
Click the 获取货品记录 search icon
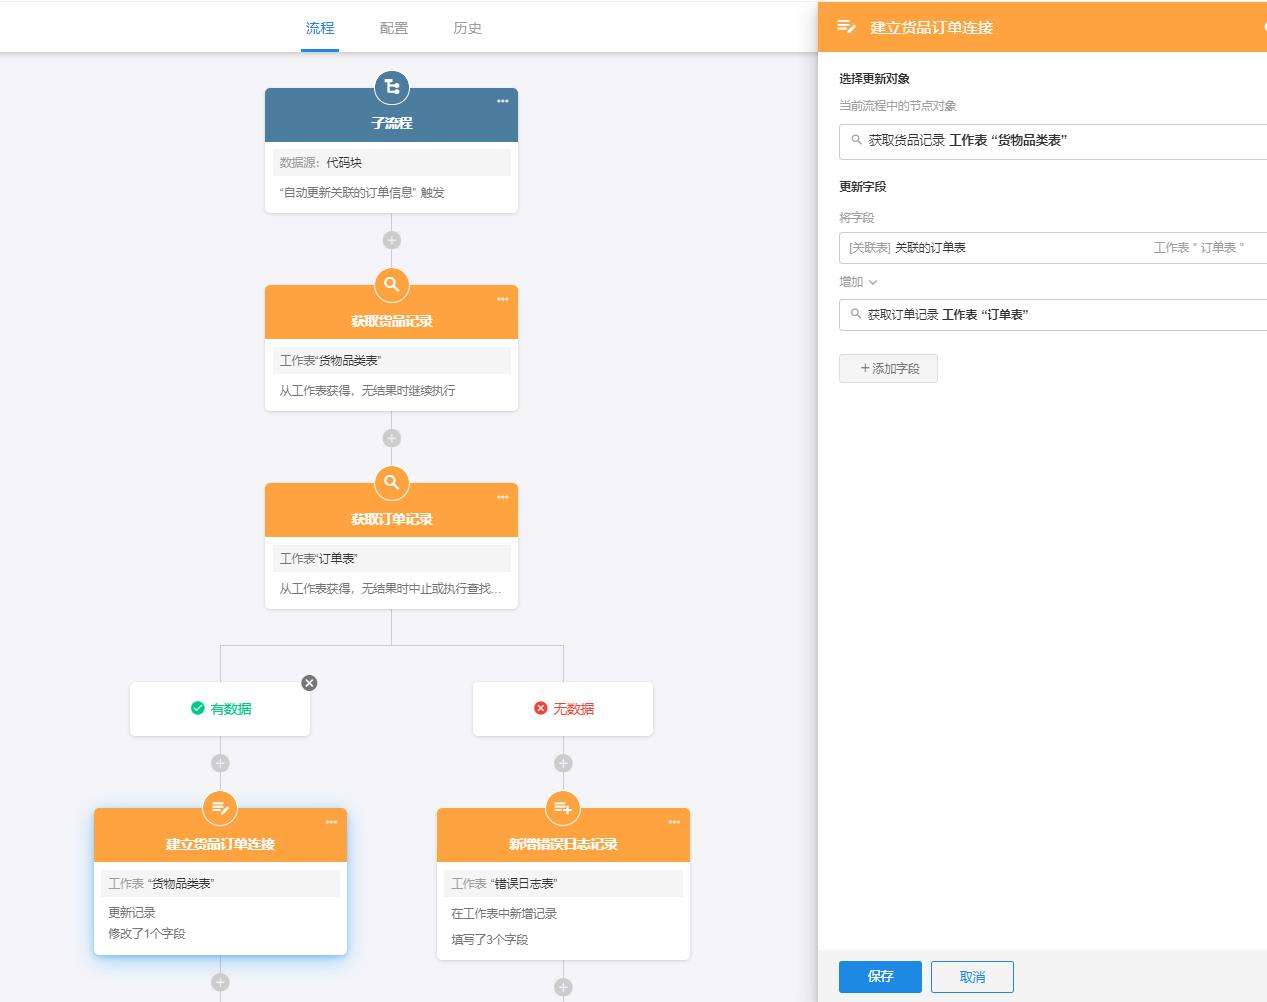[x=391, y=284]
